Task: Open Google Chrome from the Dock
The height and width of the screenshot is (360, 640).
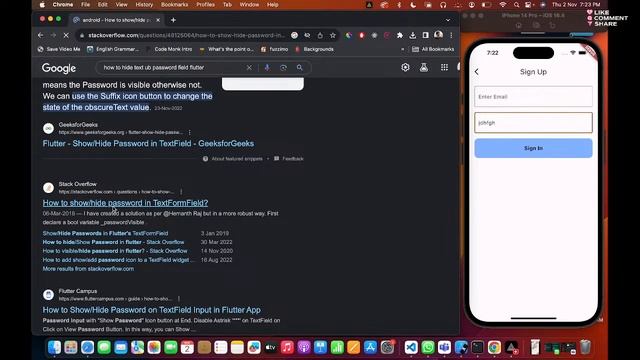Action: [494, 347]
